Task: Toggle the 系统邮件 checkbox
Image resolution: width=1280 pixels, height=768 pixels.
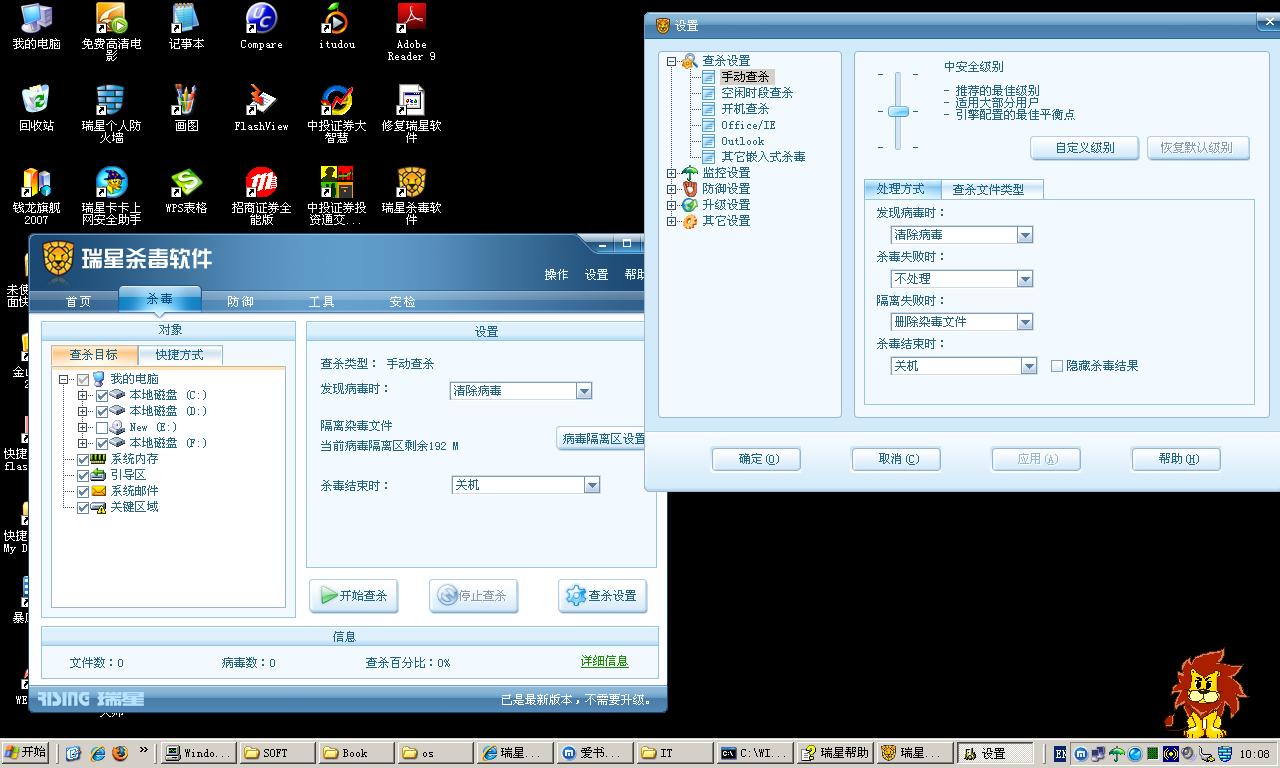Action: pos(83,491)
